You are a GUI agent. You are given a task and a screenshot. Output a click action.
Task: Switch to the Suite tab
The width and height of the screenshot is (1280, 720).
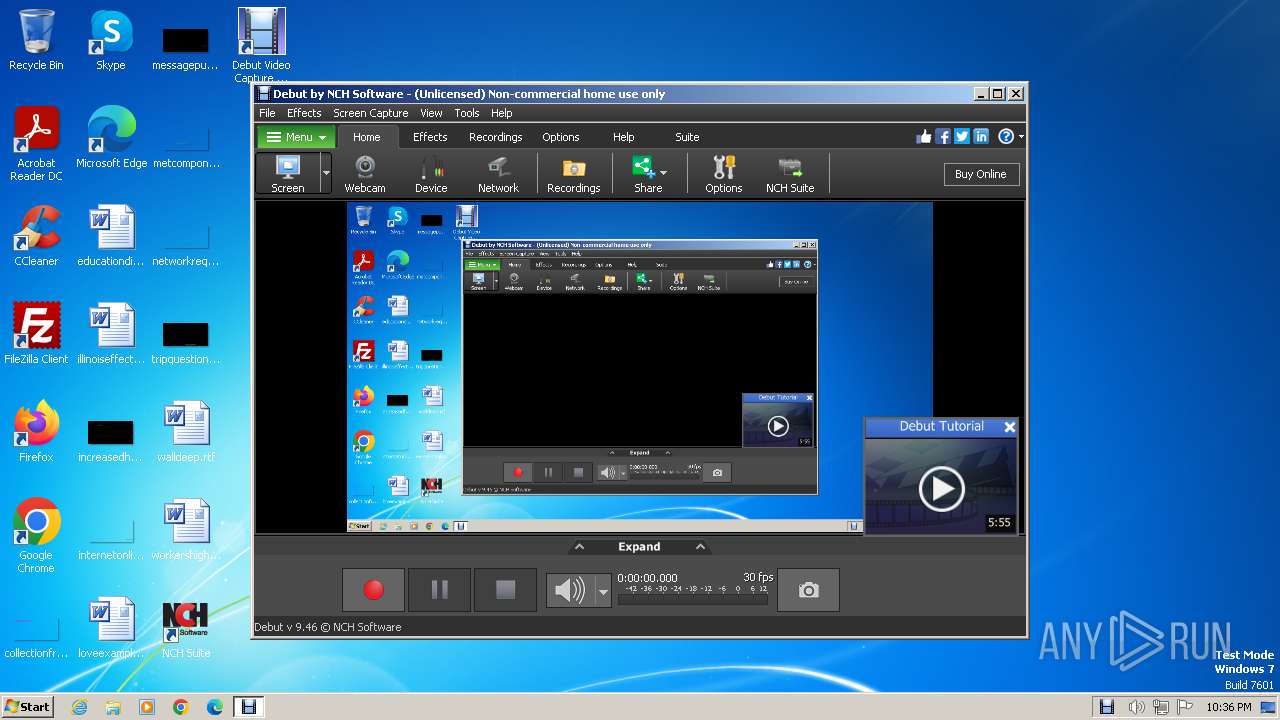(687, 137)
